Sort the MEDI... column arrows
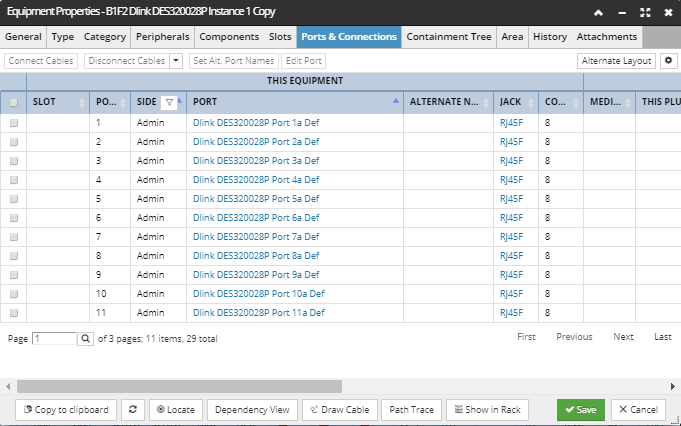This screenshot has height=426, width=681. 628,102
